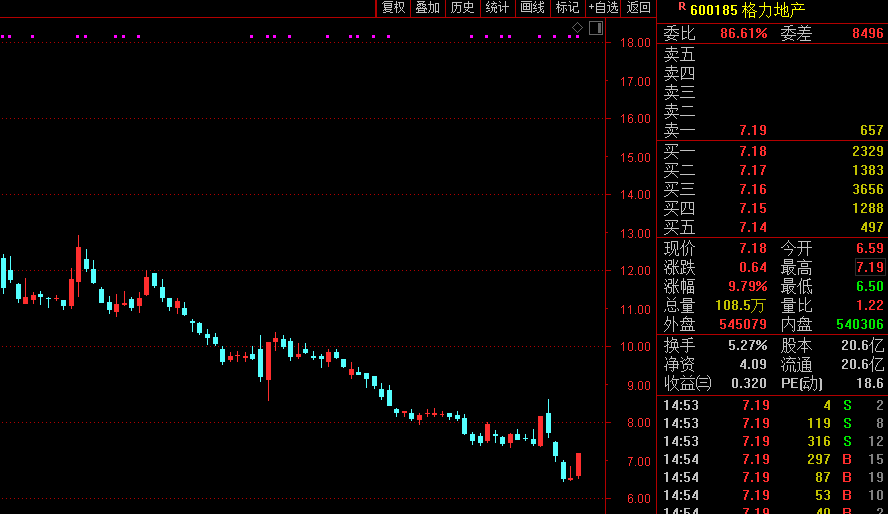Click the 14:54 trade with volume 87
The width and height of the screenshot is (888, 514).
pyautogui.click(x=773, y=478)
